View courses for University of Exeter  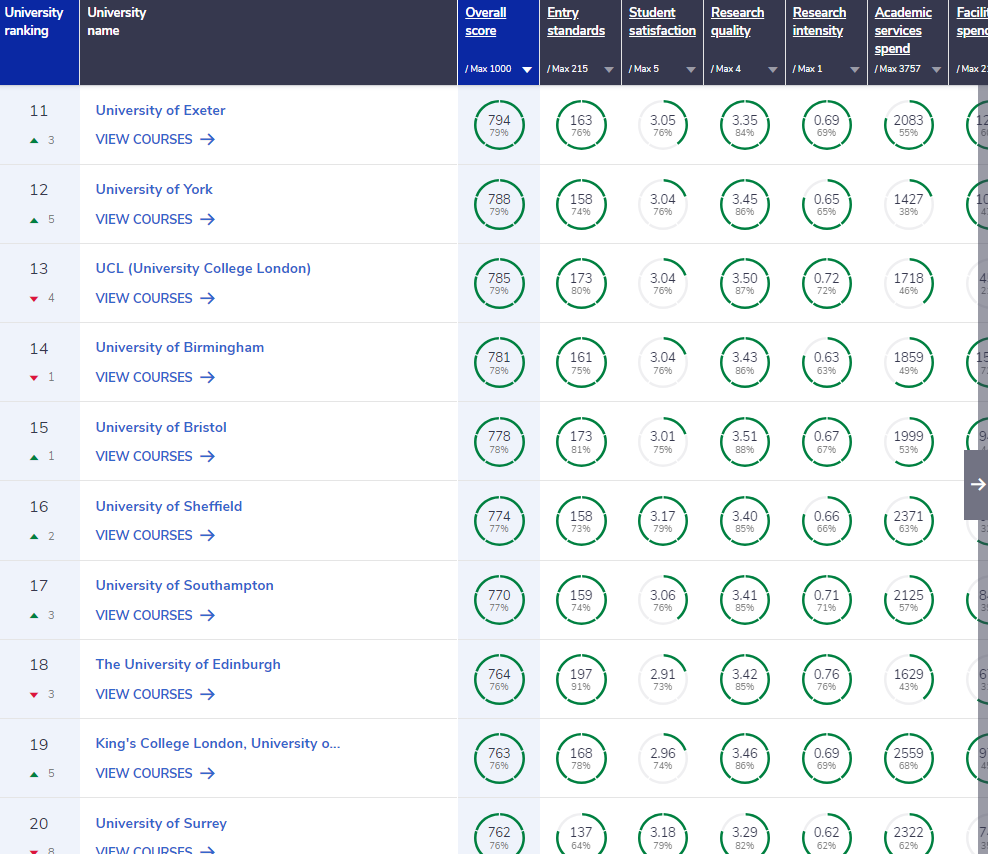point(155,139)
